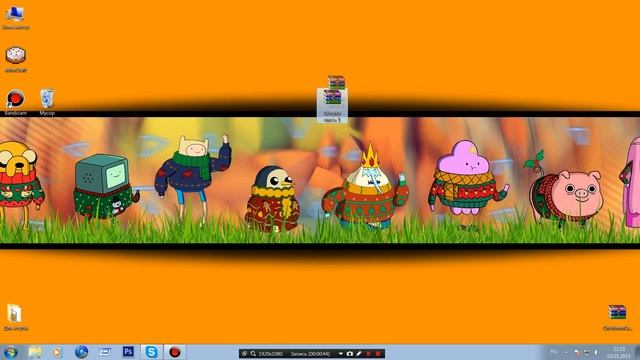The width and height of the screenshot is (640, 360).
Task: Pause the Bandicam recording
Action: tap(369, 353)
